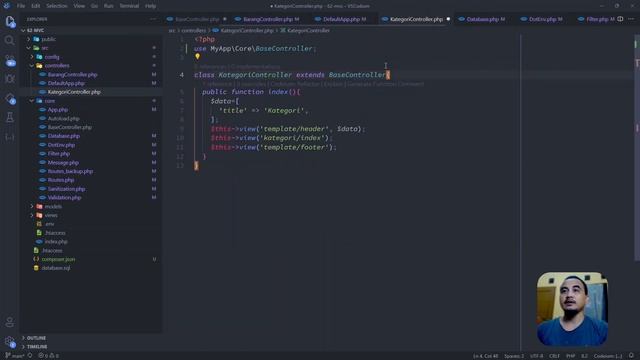Click the KategoriController class breadcrumb
The width and height of the screenshot is (640, 360).
[x=308, y=30]
